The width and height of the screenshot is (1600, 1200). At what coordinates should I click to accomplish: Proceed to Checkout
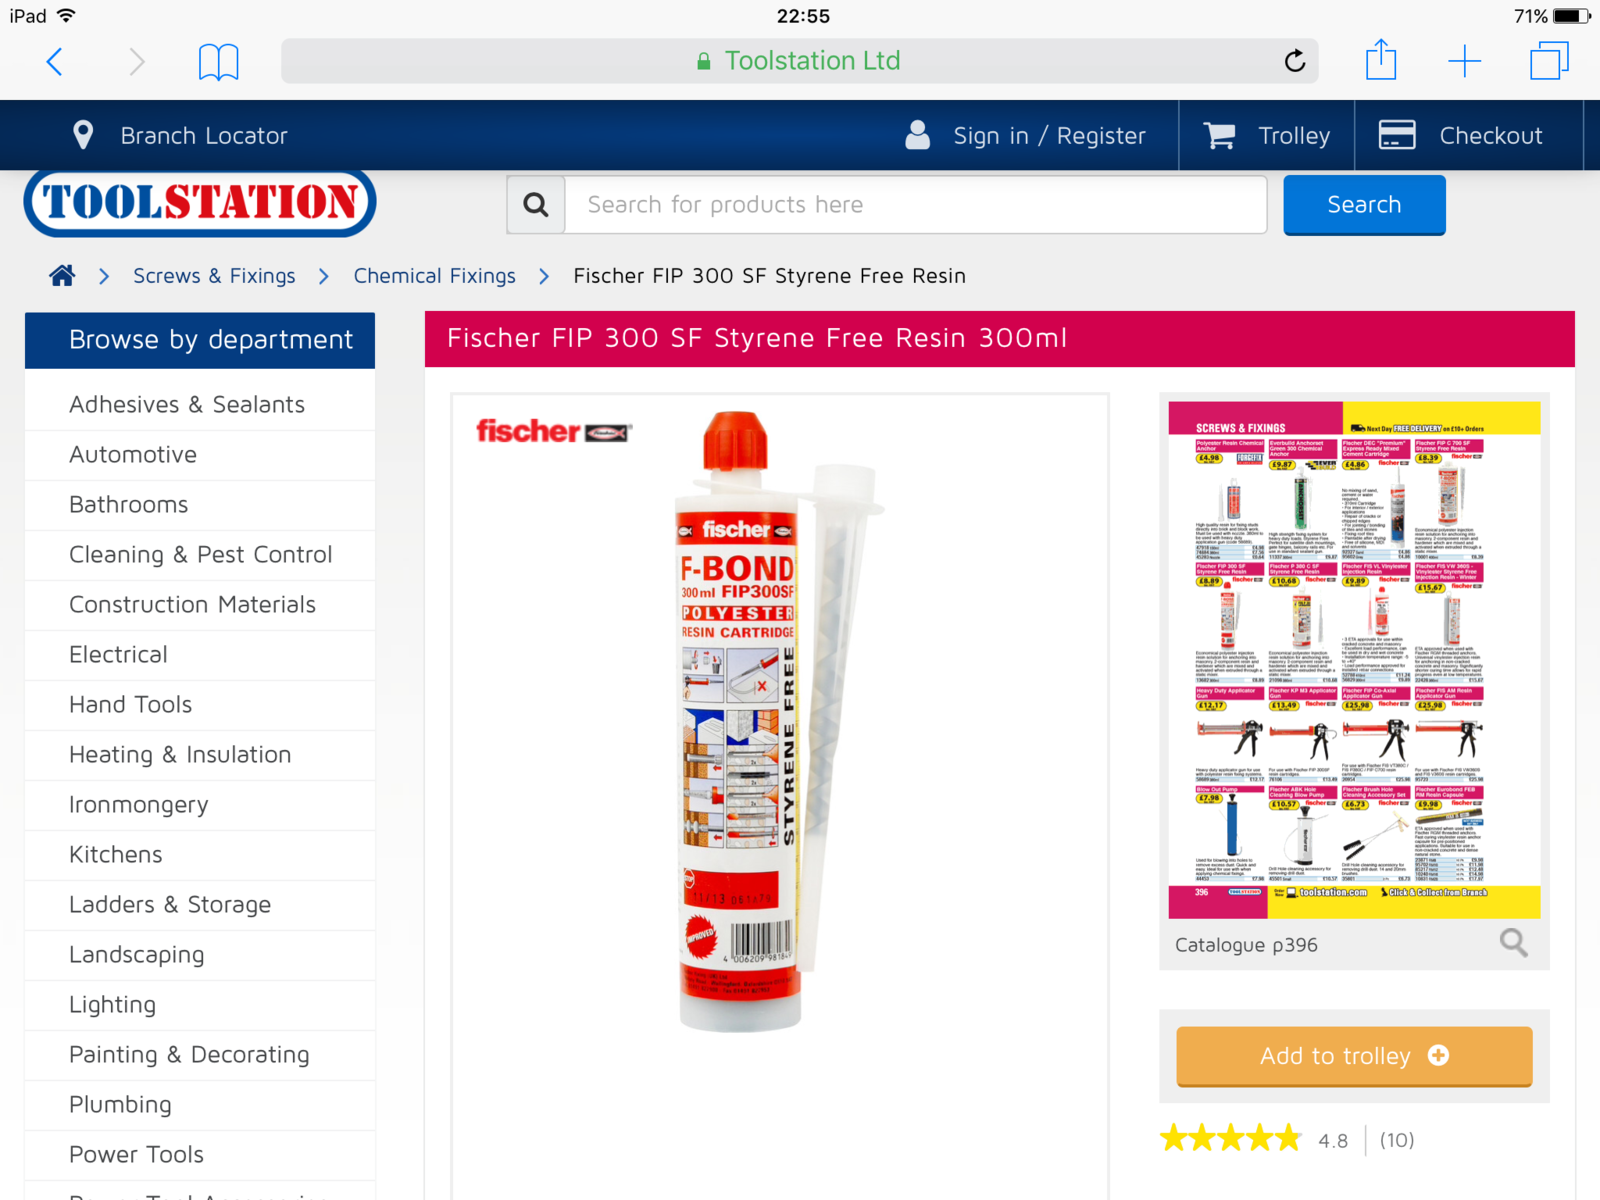(x=1460, y=135)
